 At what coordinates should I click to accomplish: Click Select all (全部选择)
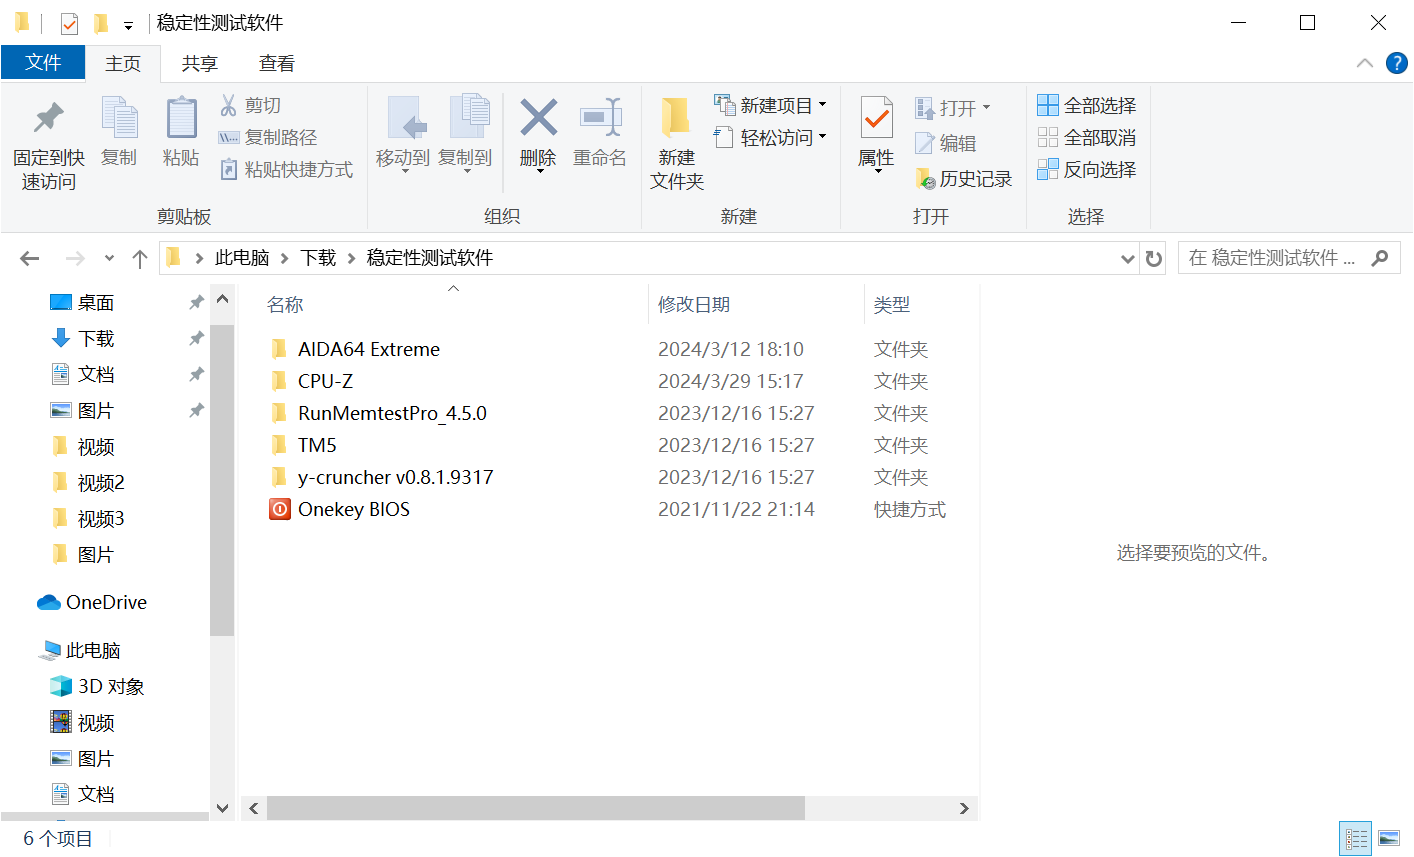pyautogui.click(x=1086, y=105)
